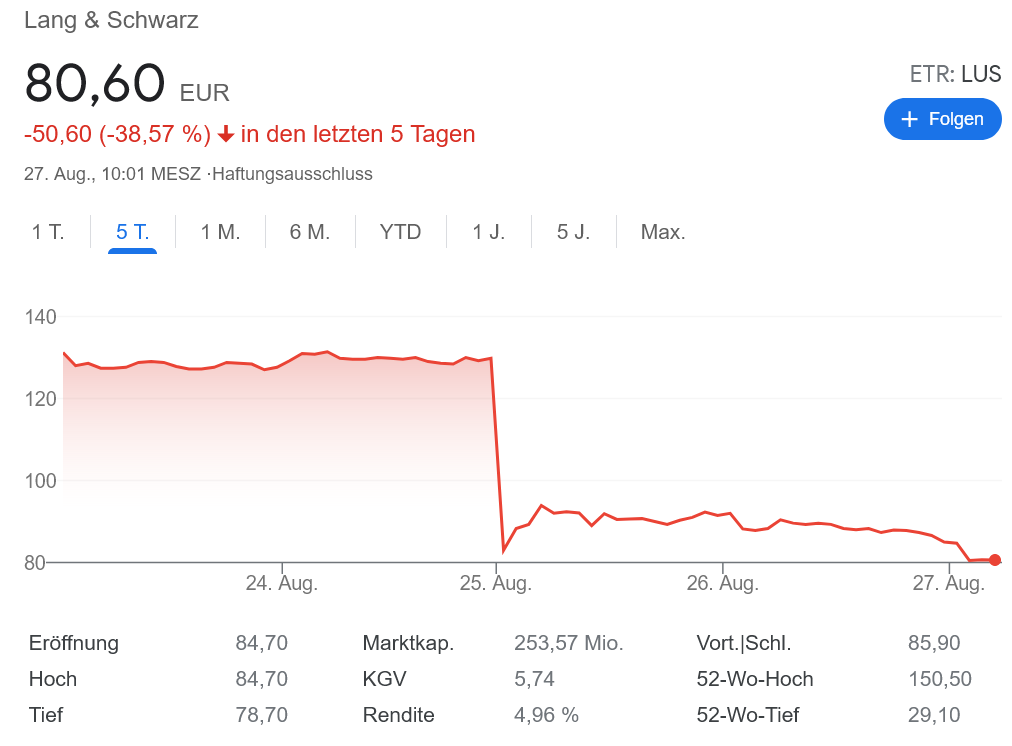Click the red endpoint dot on chart
The image size is (1012, 746).
(x=994, y=560)
